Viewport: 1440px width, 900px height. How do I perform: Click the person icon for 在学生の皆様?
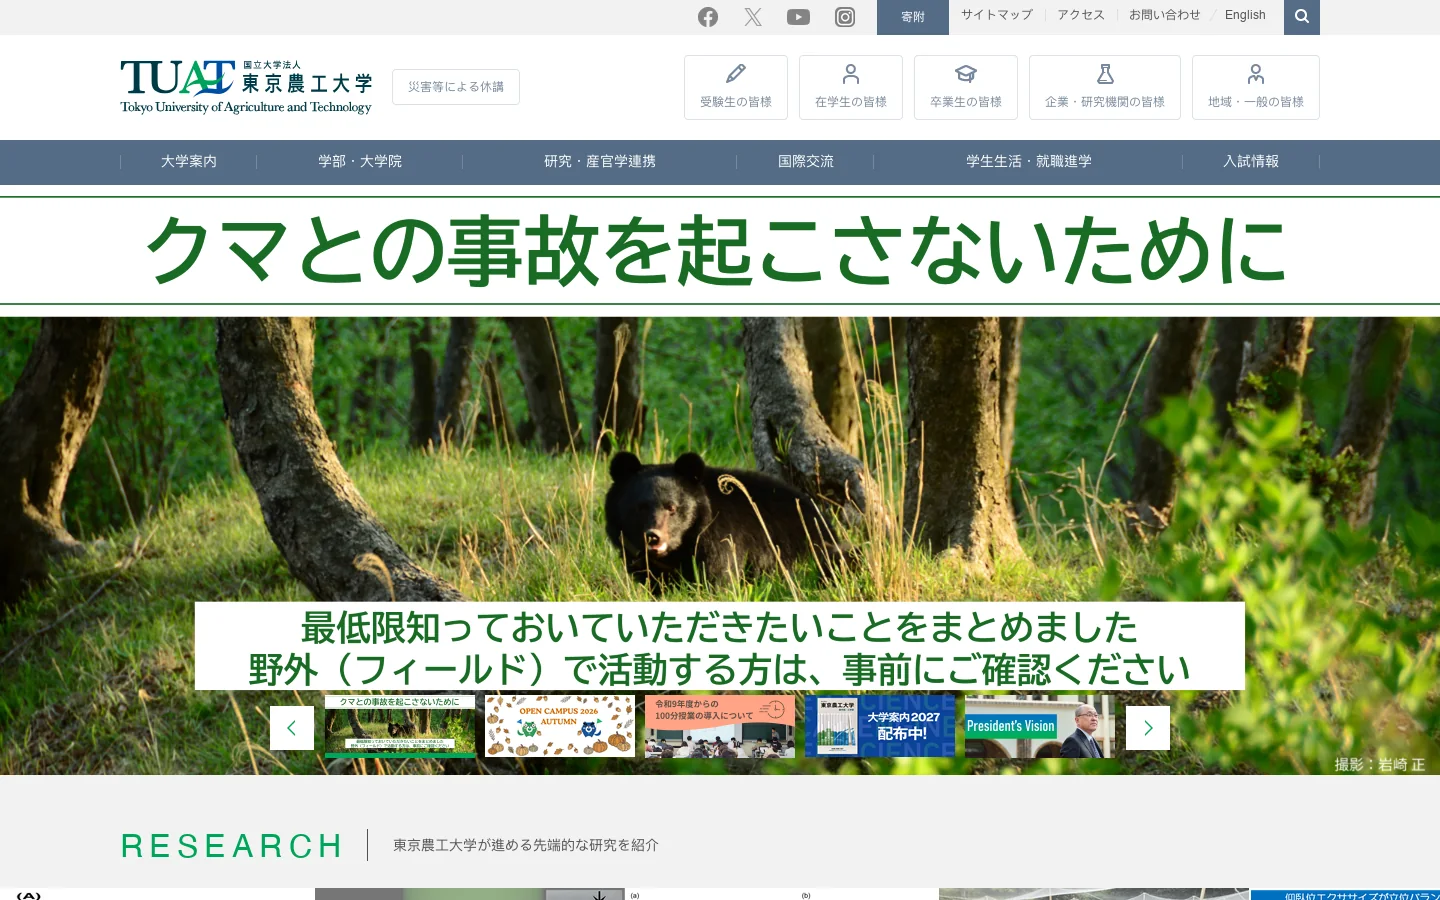click(851, 74)
